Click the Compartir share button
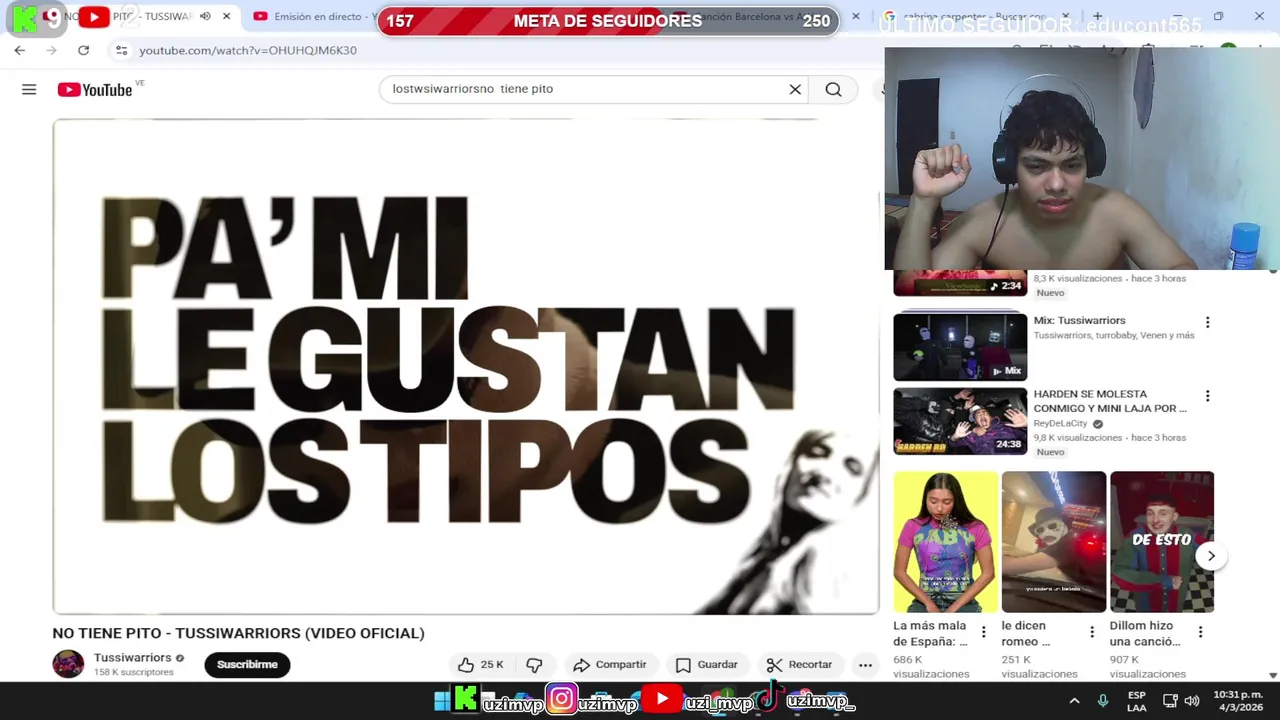Image resolution: width=1280 pixels, height=720 pixels. pos(609,664)
